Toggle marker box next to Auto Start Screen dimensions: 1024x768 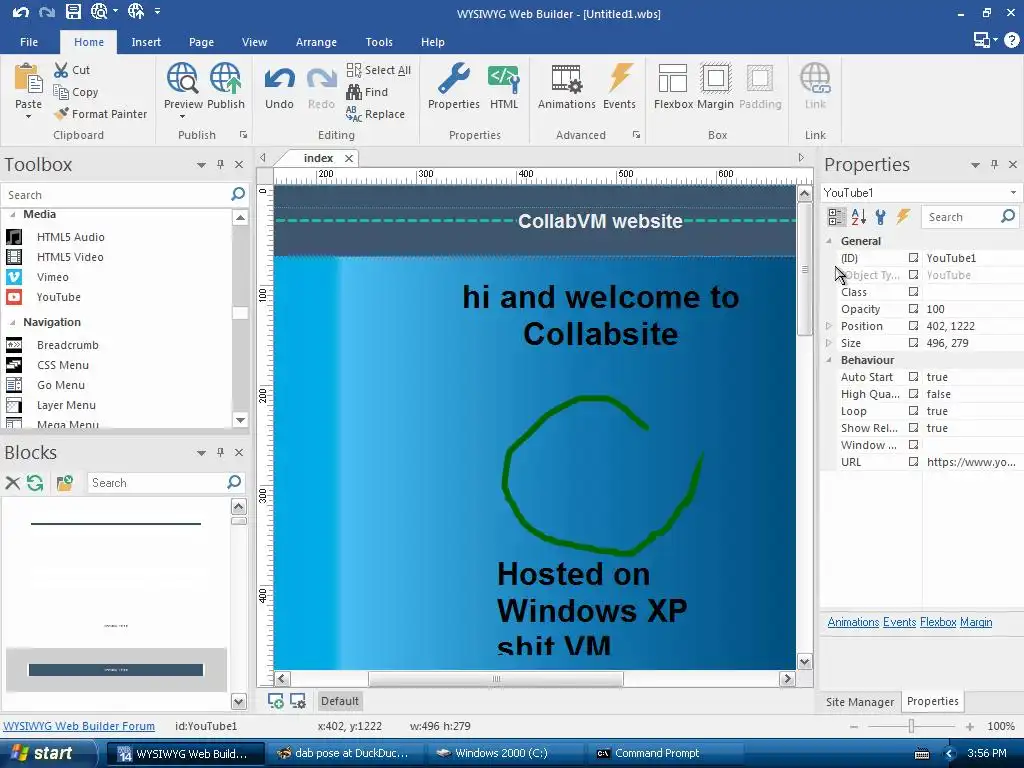tap(914, 377)
